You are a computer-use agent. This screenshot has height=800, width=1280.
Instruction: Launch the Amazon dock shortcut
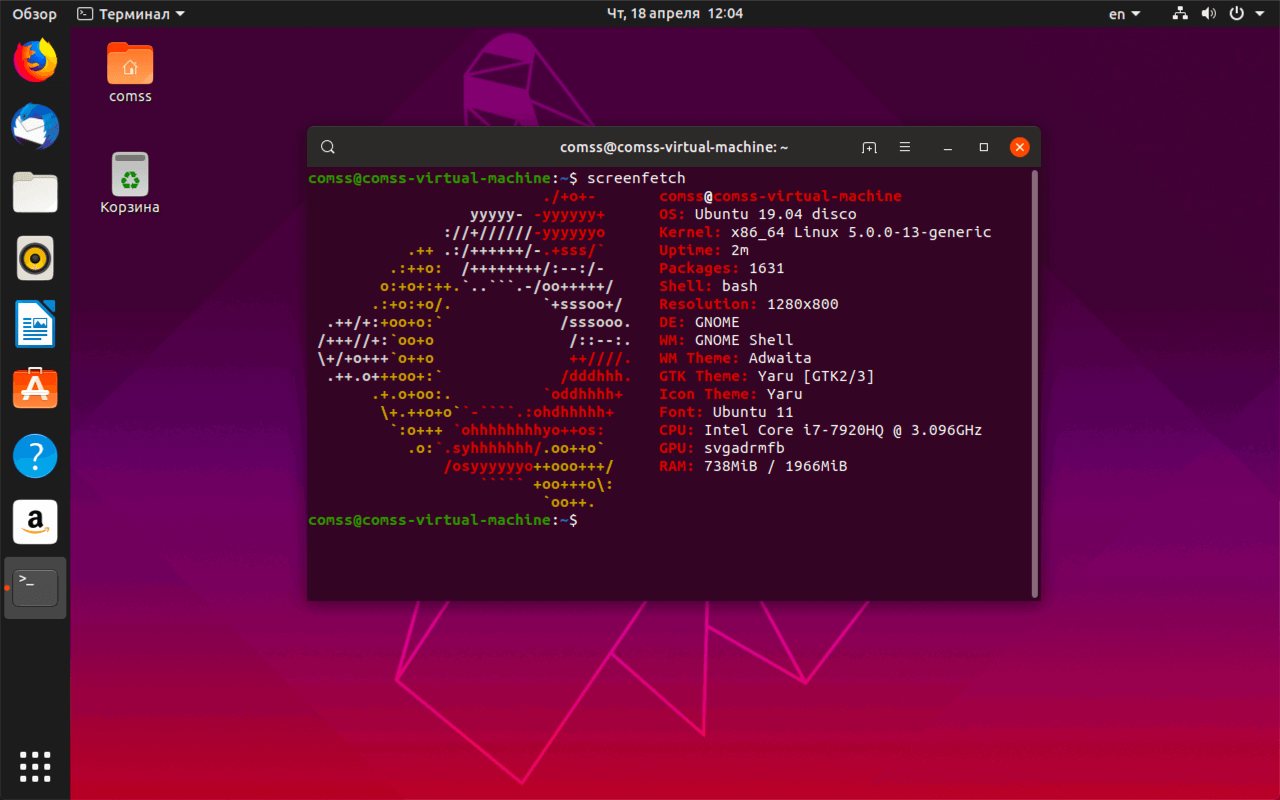tap(35, 522)
